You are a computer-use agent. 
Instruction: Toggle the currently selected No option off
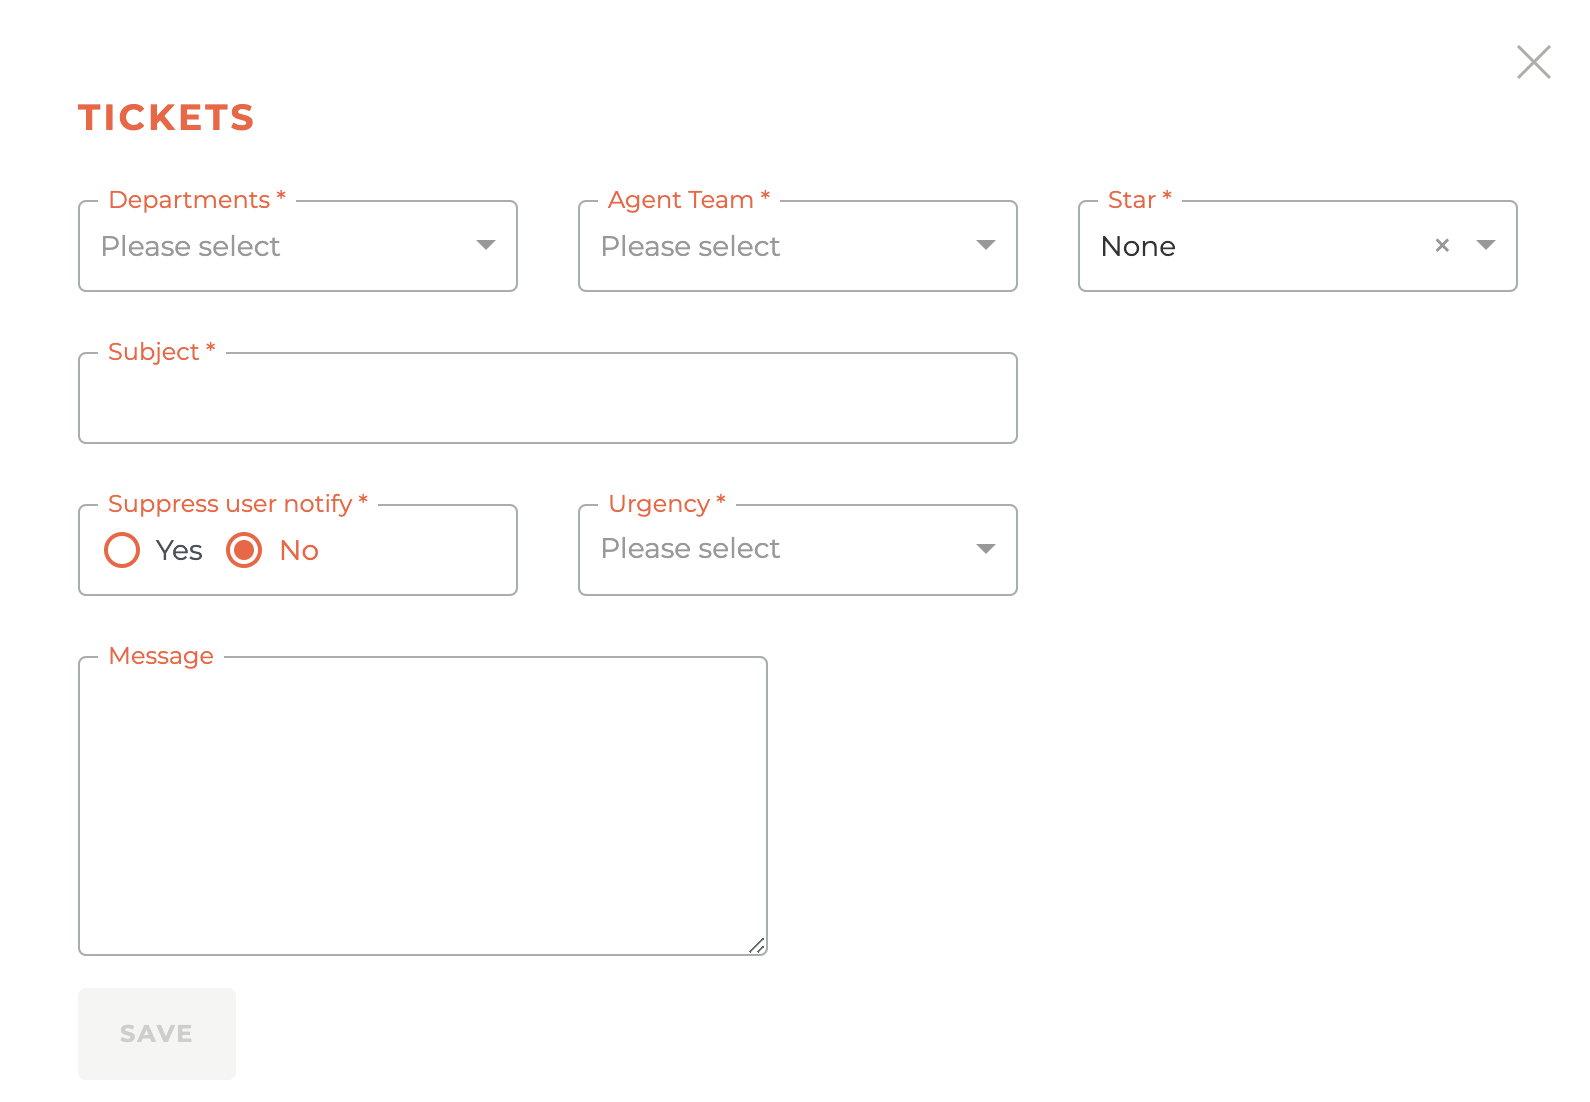[243, 550]
